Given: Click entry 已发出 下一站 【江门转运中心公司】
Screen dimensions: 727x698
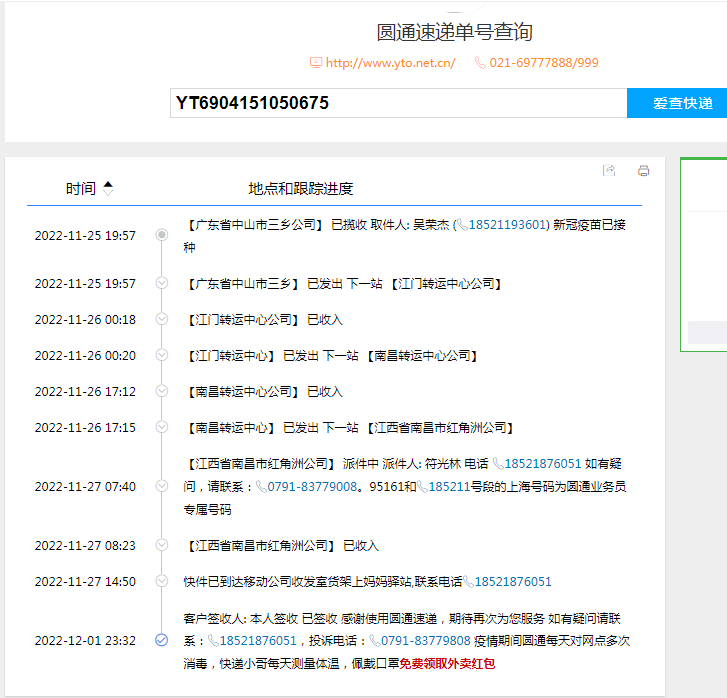Looking at the screenshot, I should pyautogui.click(x=343, y=284).
